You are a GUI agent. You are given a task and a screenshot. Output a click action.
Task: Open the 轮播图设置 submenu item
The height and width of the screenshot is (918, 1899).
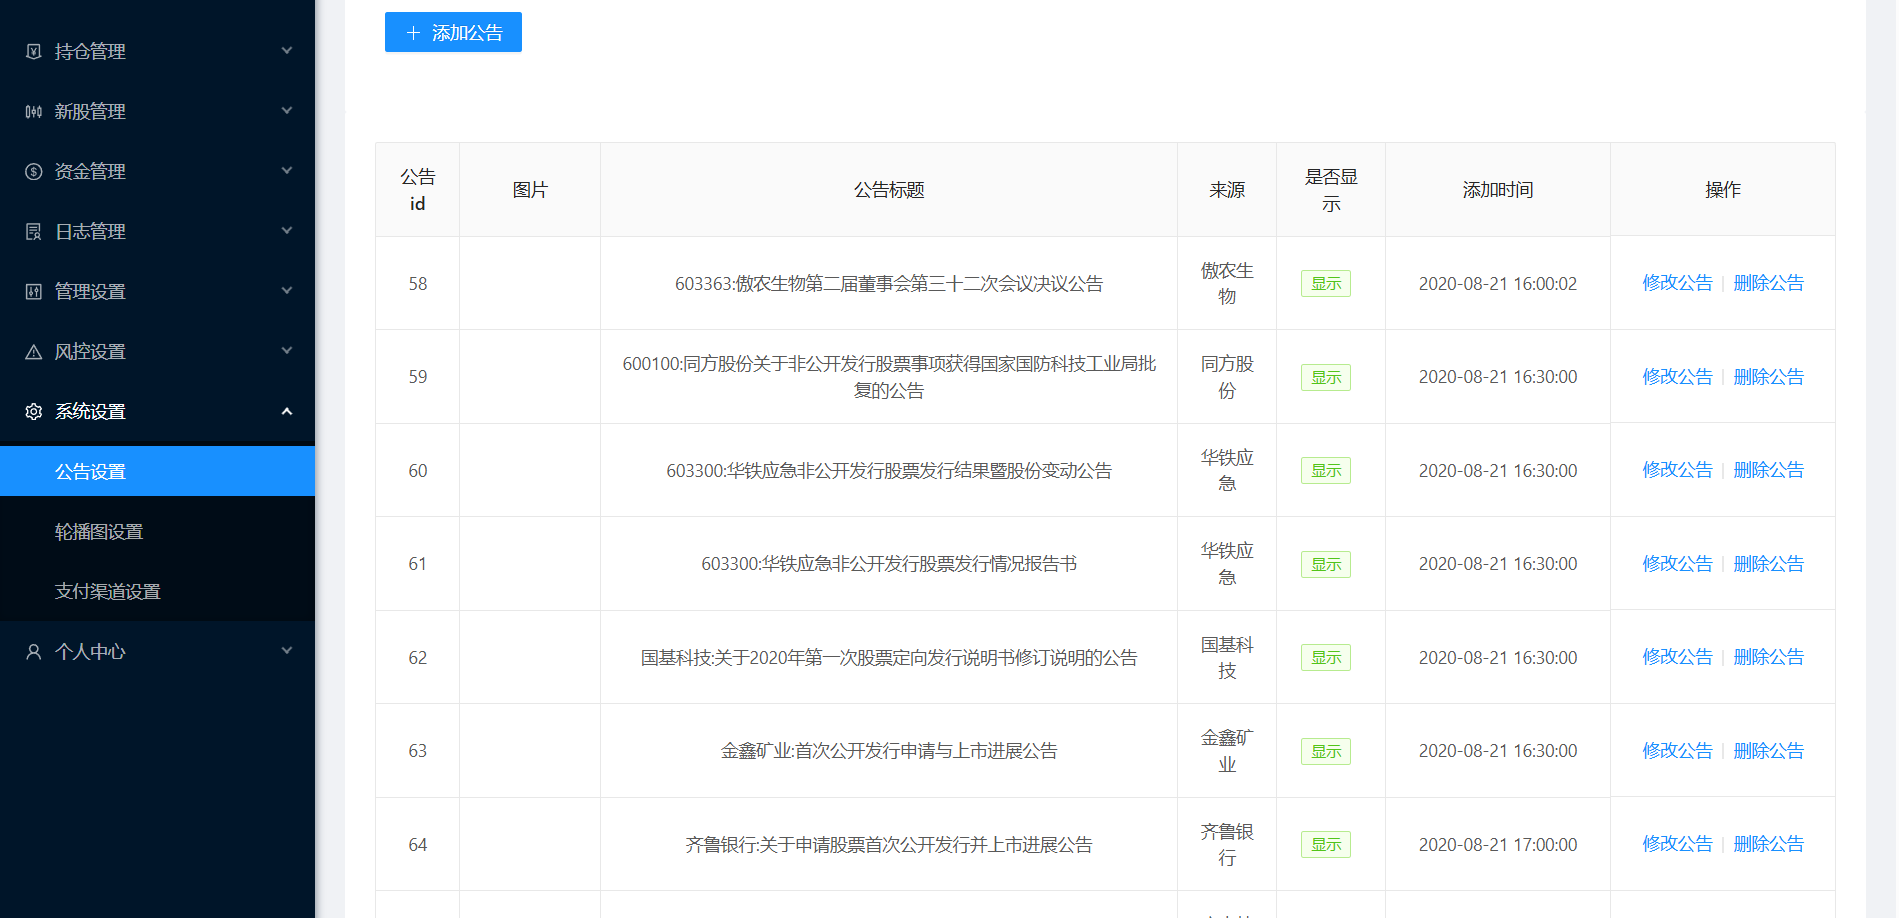pyautogui.click(x=99, y=531)
